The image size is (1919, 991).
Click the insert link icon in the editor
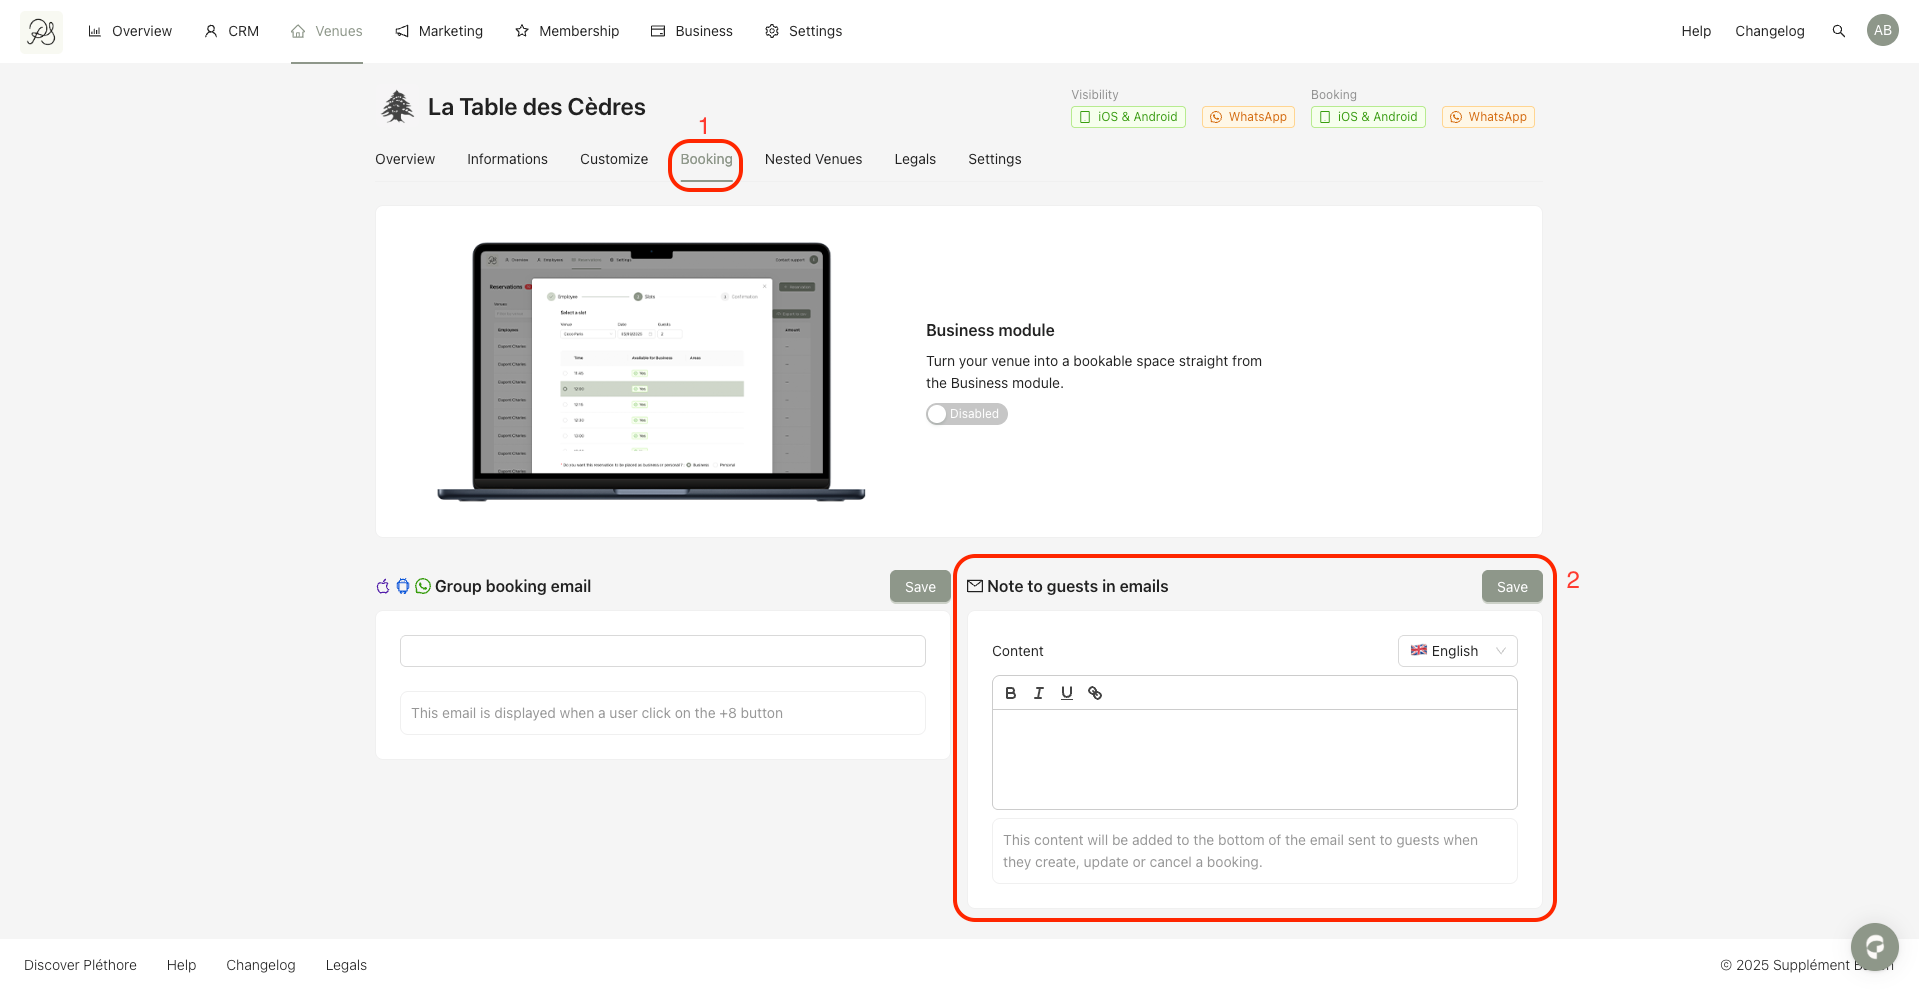coord(1095,693)
